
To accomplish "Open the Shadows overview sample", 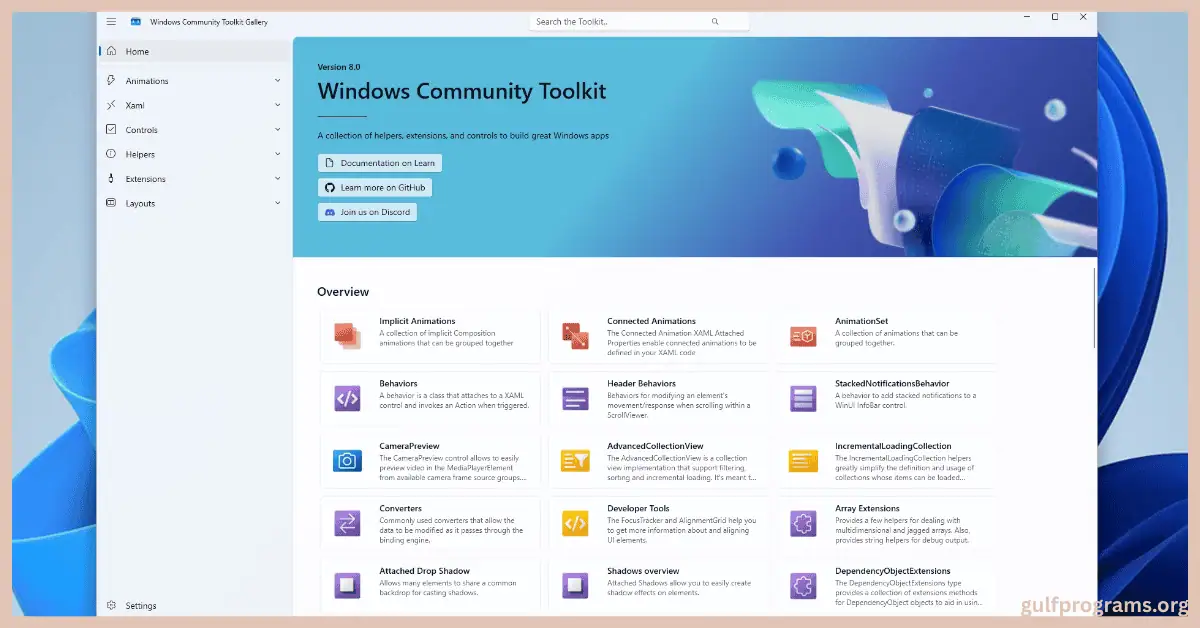I will (575, 585).
